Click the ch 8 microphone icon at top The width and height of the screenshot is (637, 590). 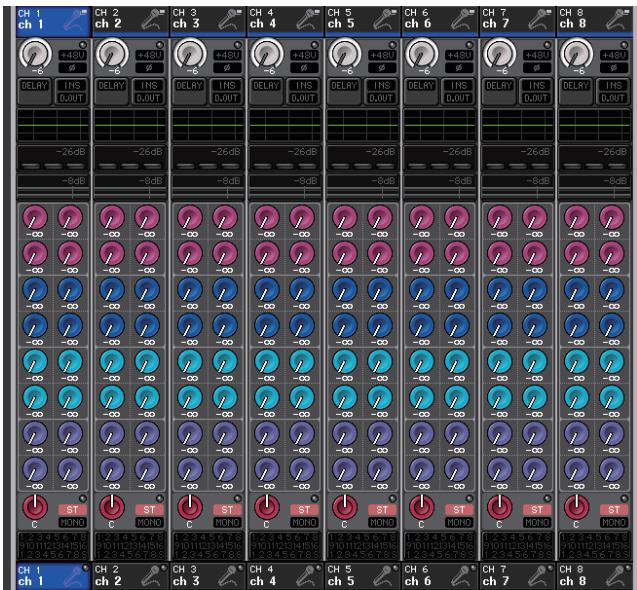pos(616,20)
